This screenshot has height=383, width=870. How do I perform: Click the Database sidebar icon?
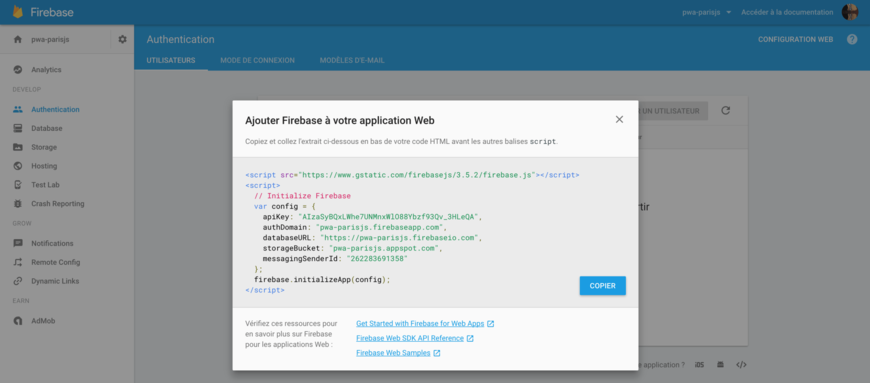tap(18, 128)
